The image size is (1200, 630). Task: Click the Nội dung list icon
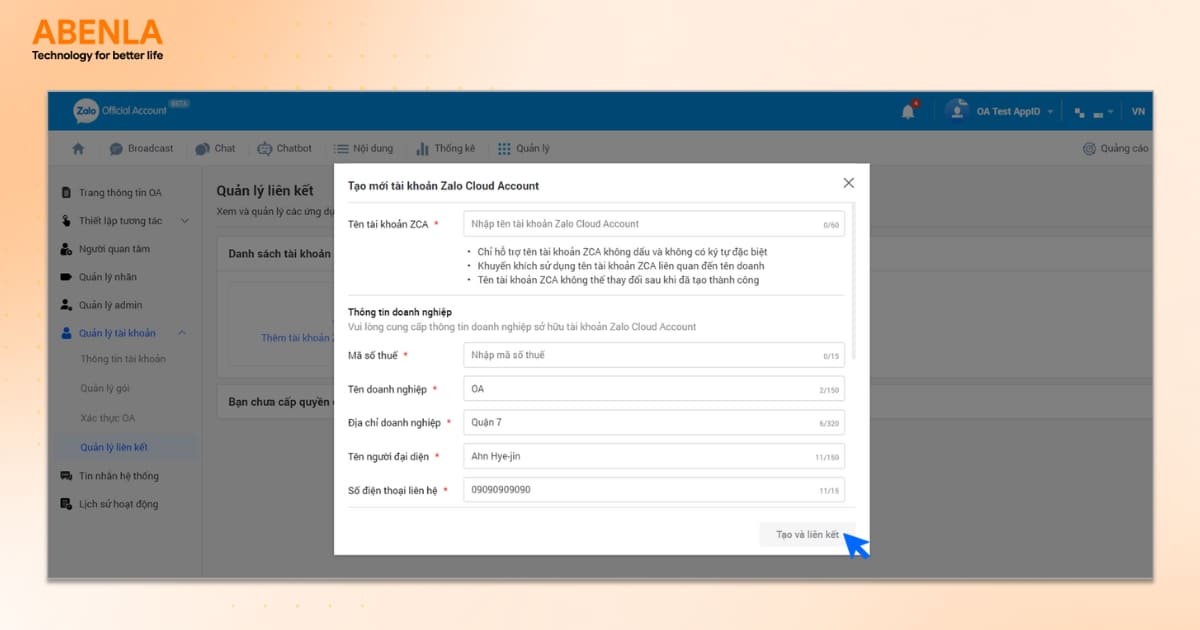click(x=341, y=149)
